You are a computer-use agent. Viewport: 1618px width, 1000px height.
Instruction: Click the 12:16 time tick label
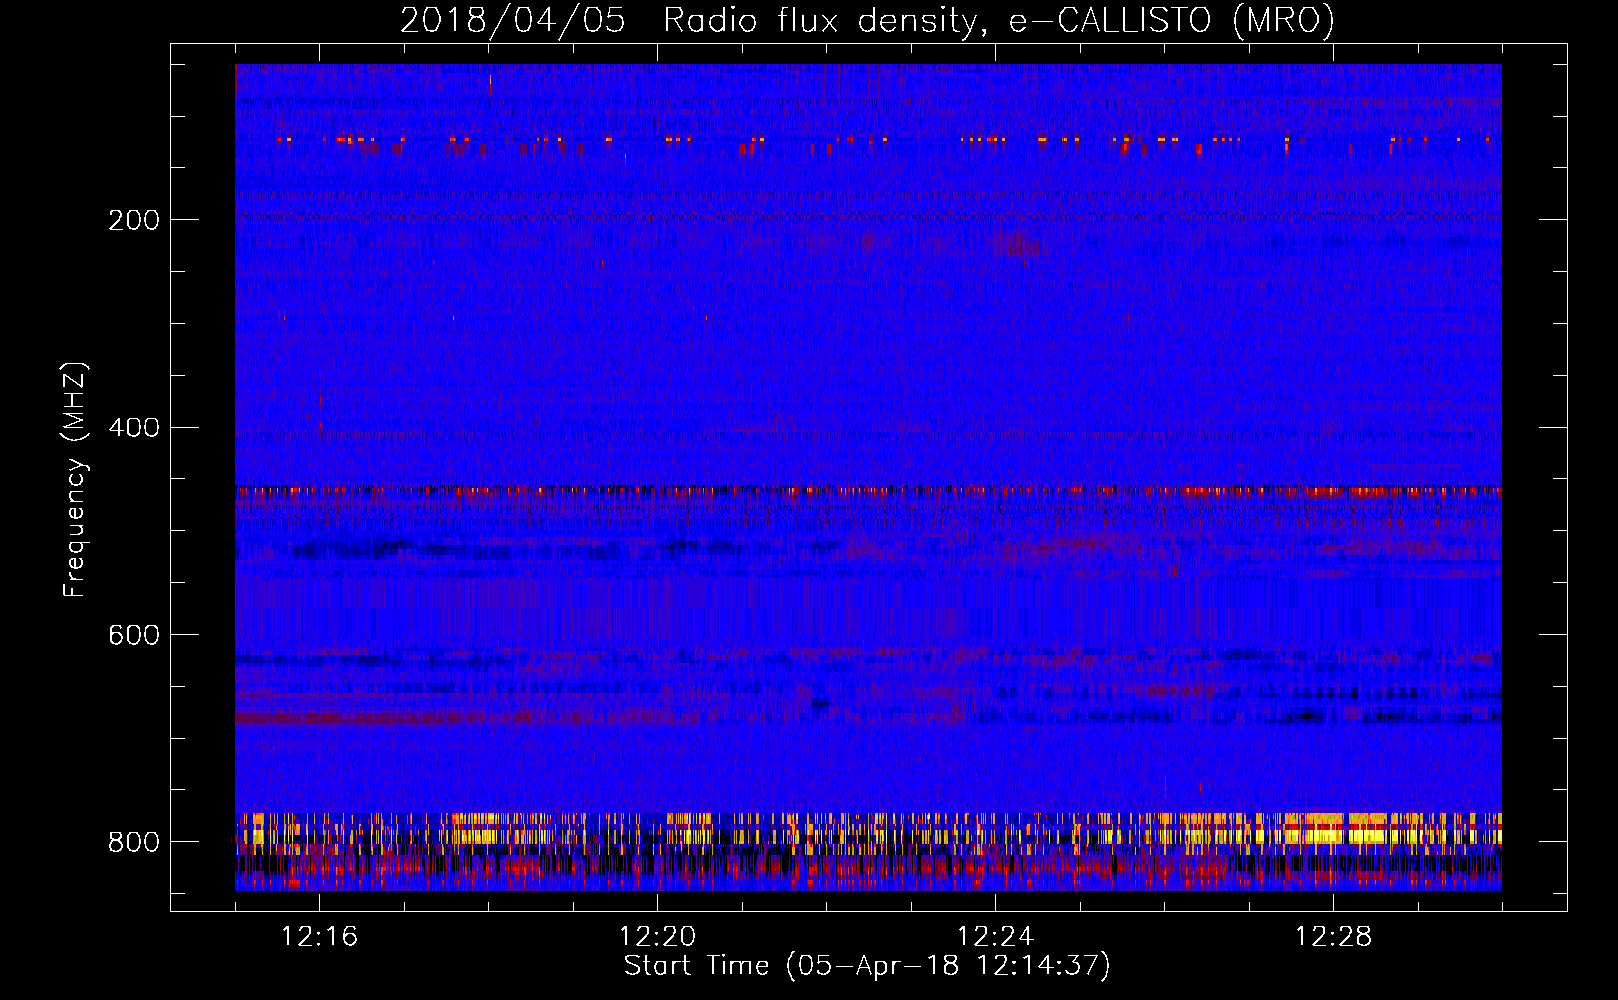[320, 937]
